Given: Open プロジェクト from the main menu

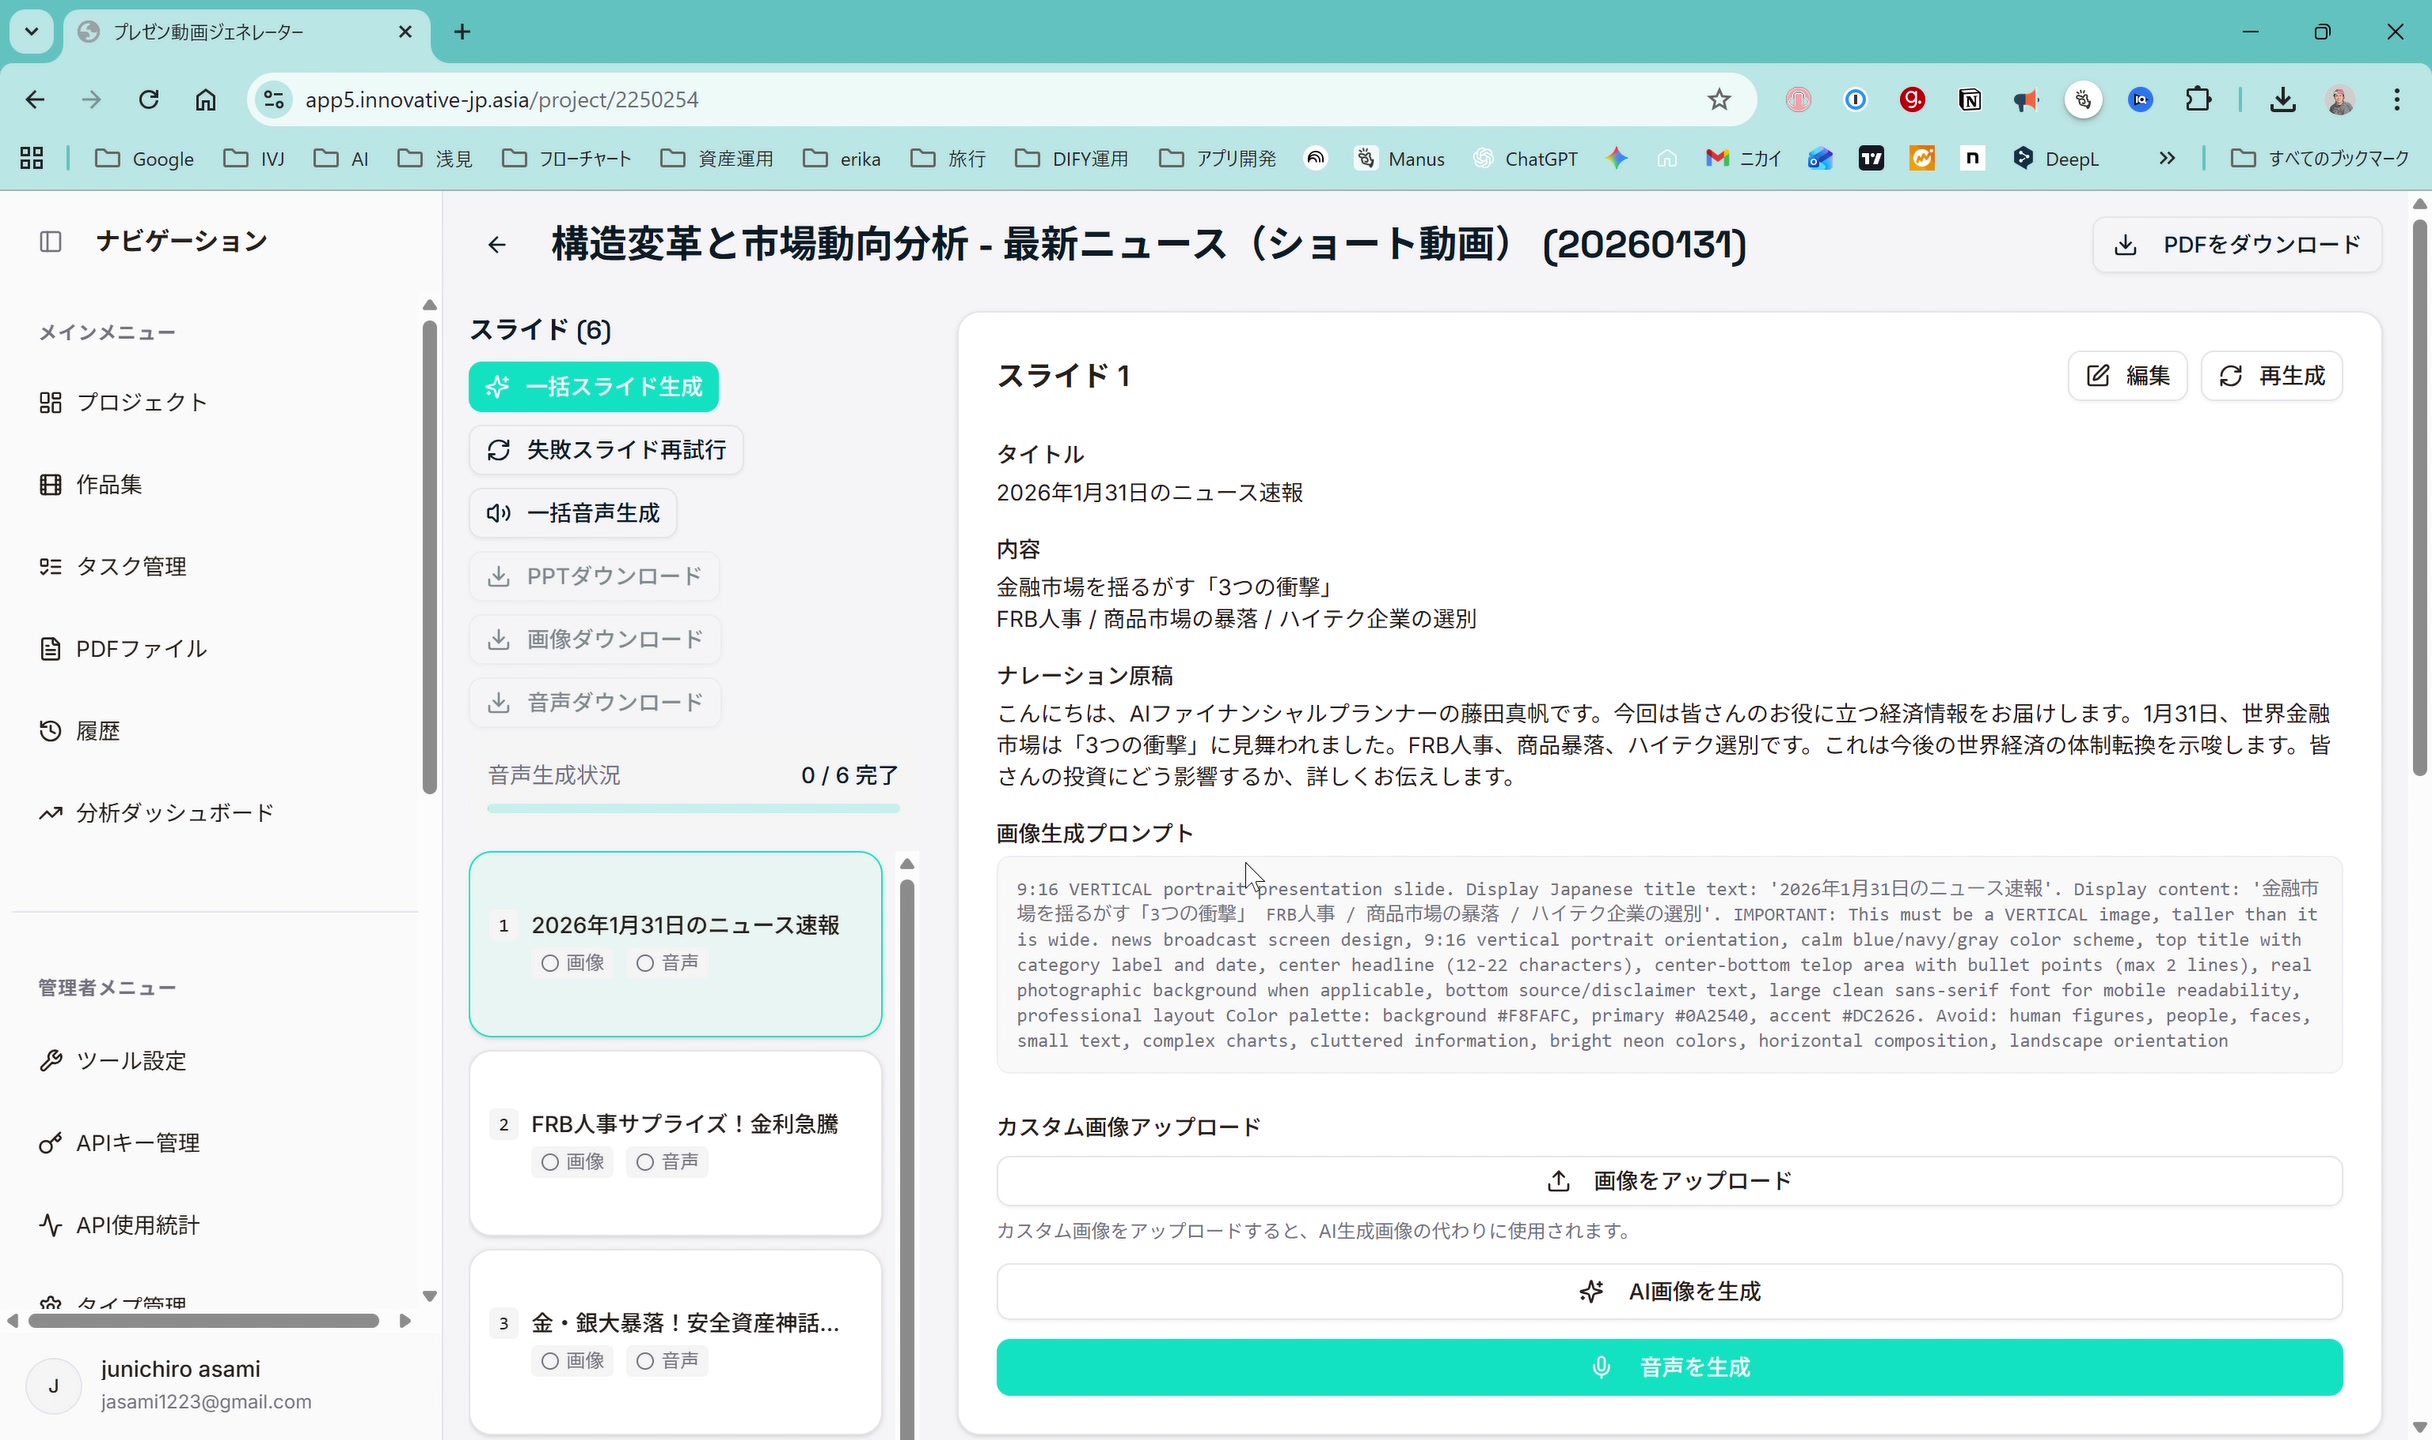Looking at the screenshot, I should [139, 402].
